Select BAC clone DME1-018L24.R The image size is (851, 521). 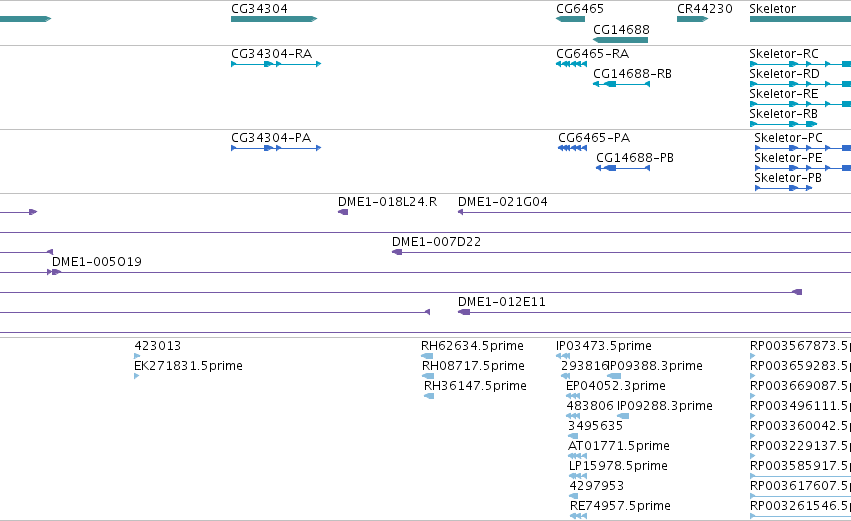tap(387, 202)
